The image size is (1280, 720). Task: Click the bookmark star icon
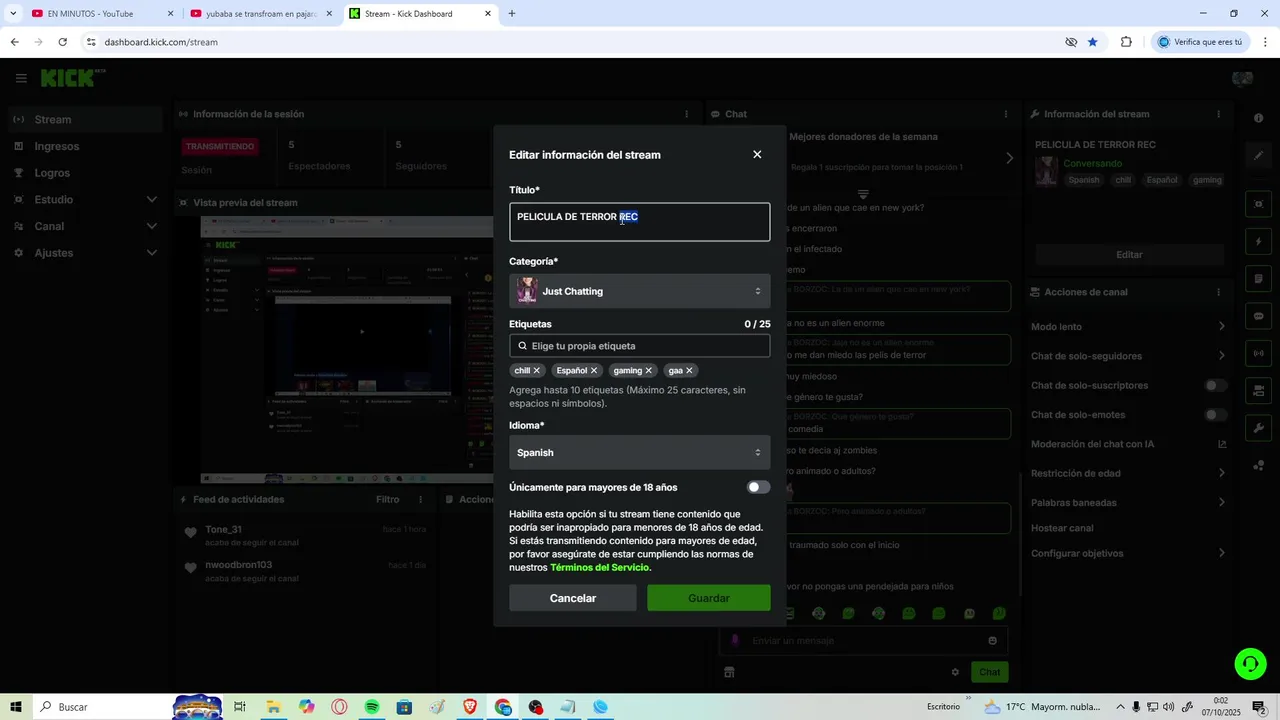click(1092, 42)
